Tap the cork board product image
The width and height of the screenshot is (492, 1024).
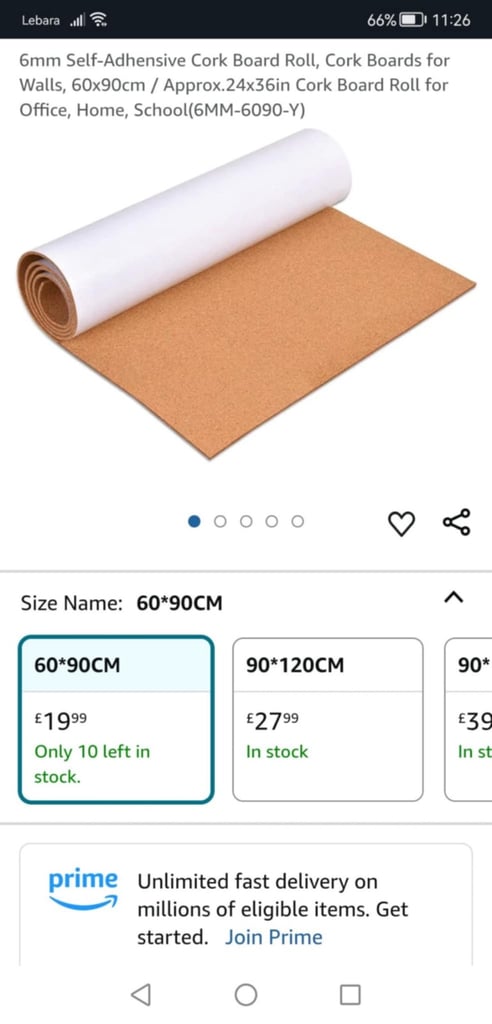click(246, 294)
